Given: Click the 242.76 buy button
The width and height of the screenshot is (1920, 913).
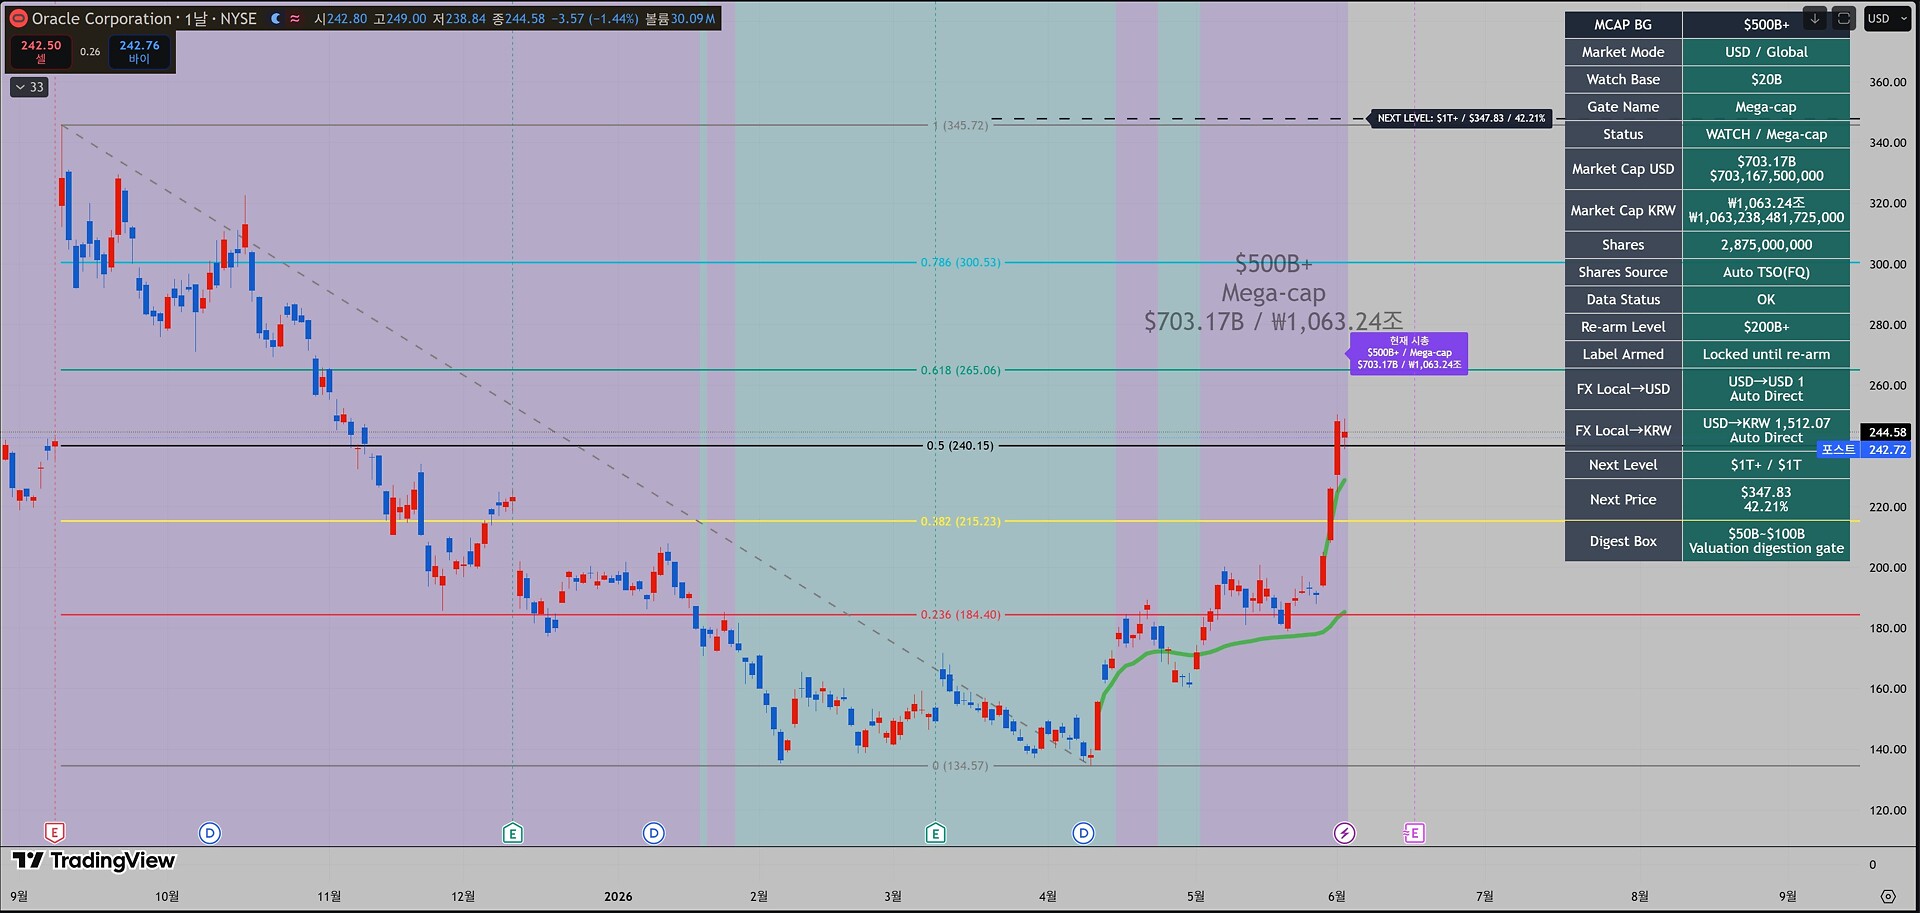Looking at the screenshot, I should (x=139, y=51).
